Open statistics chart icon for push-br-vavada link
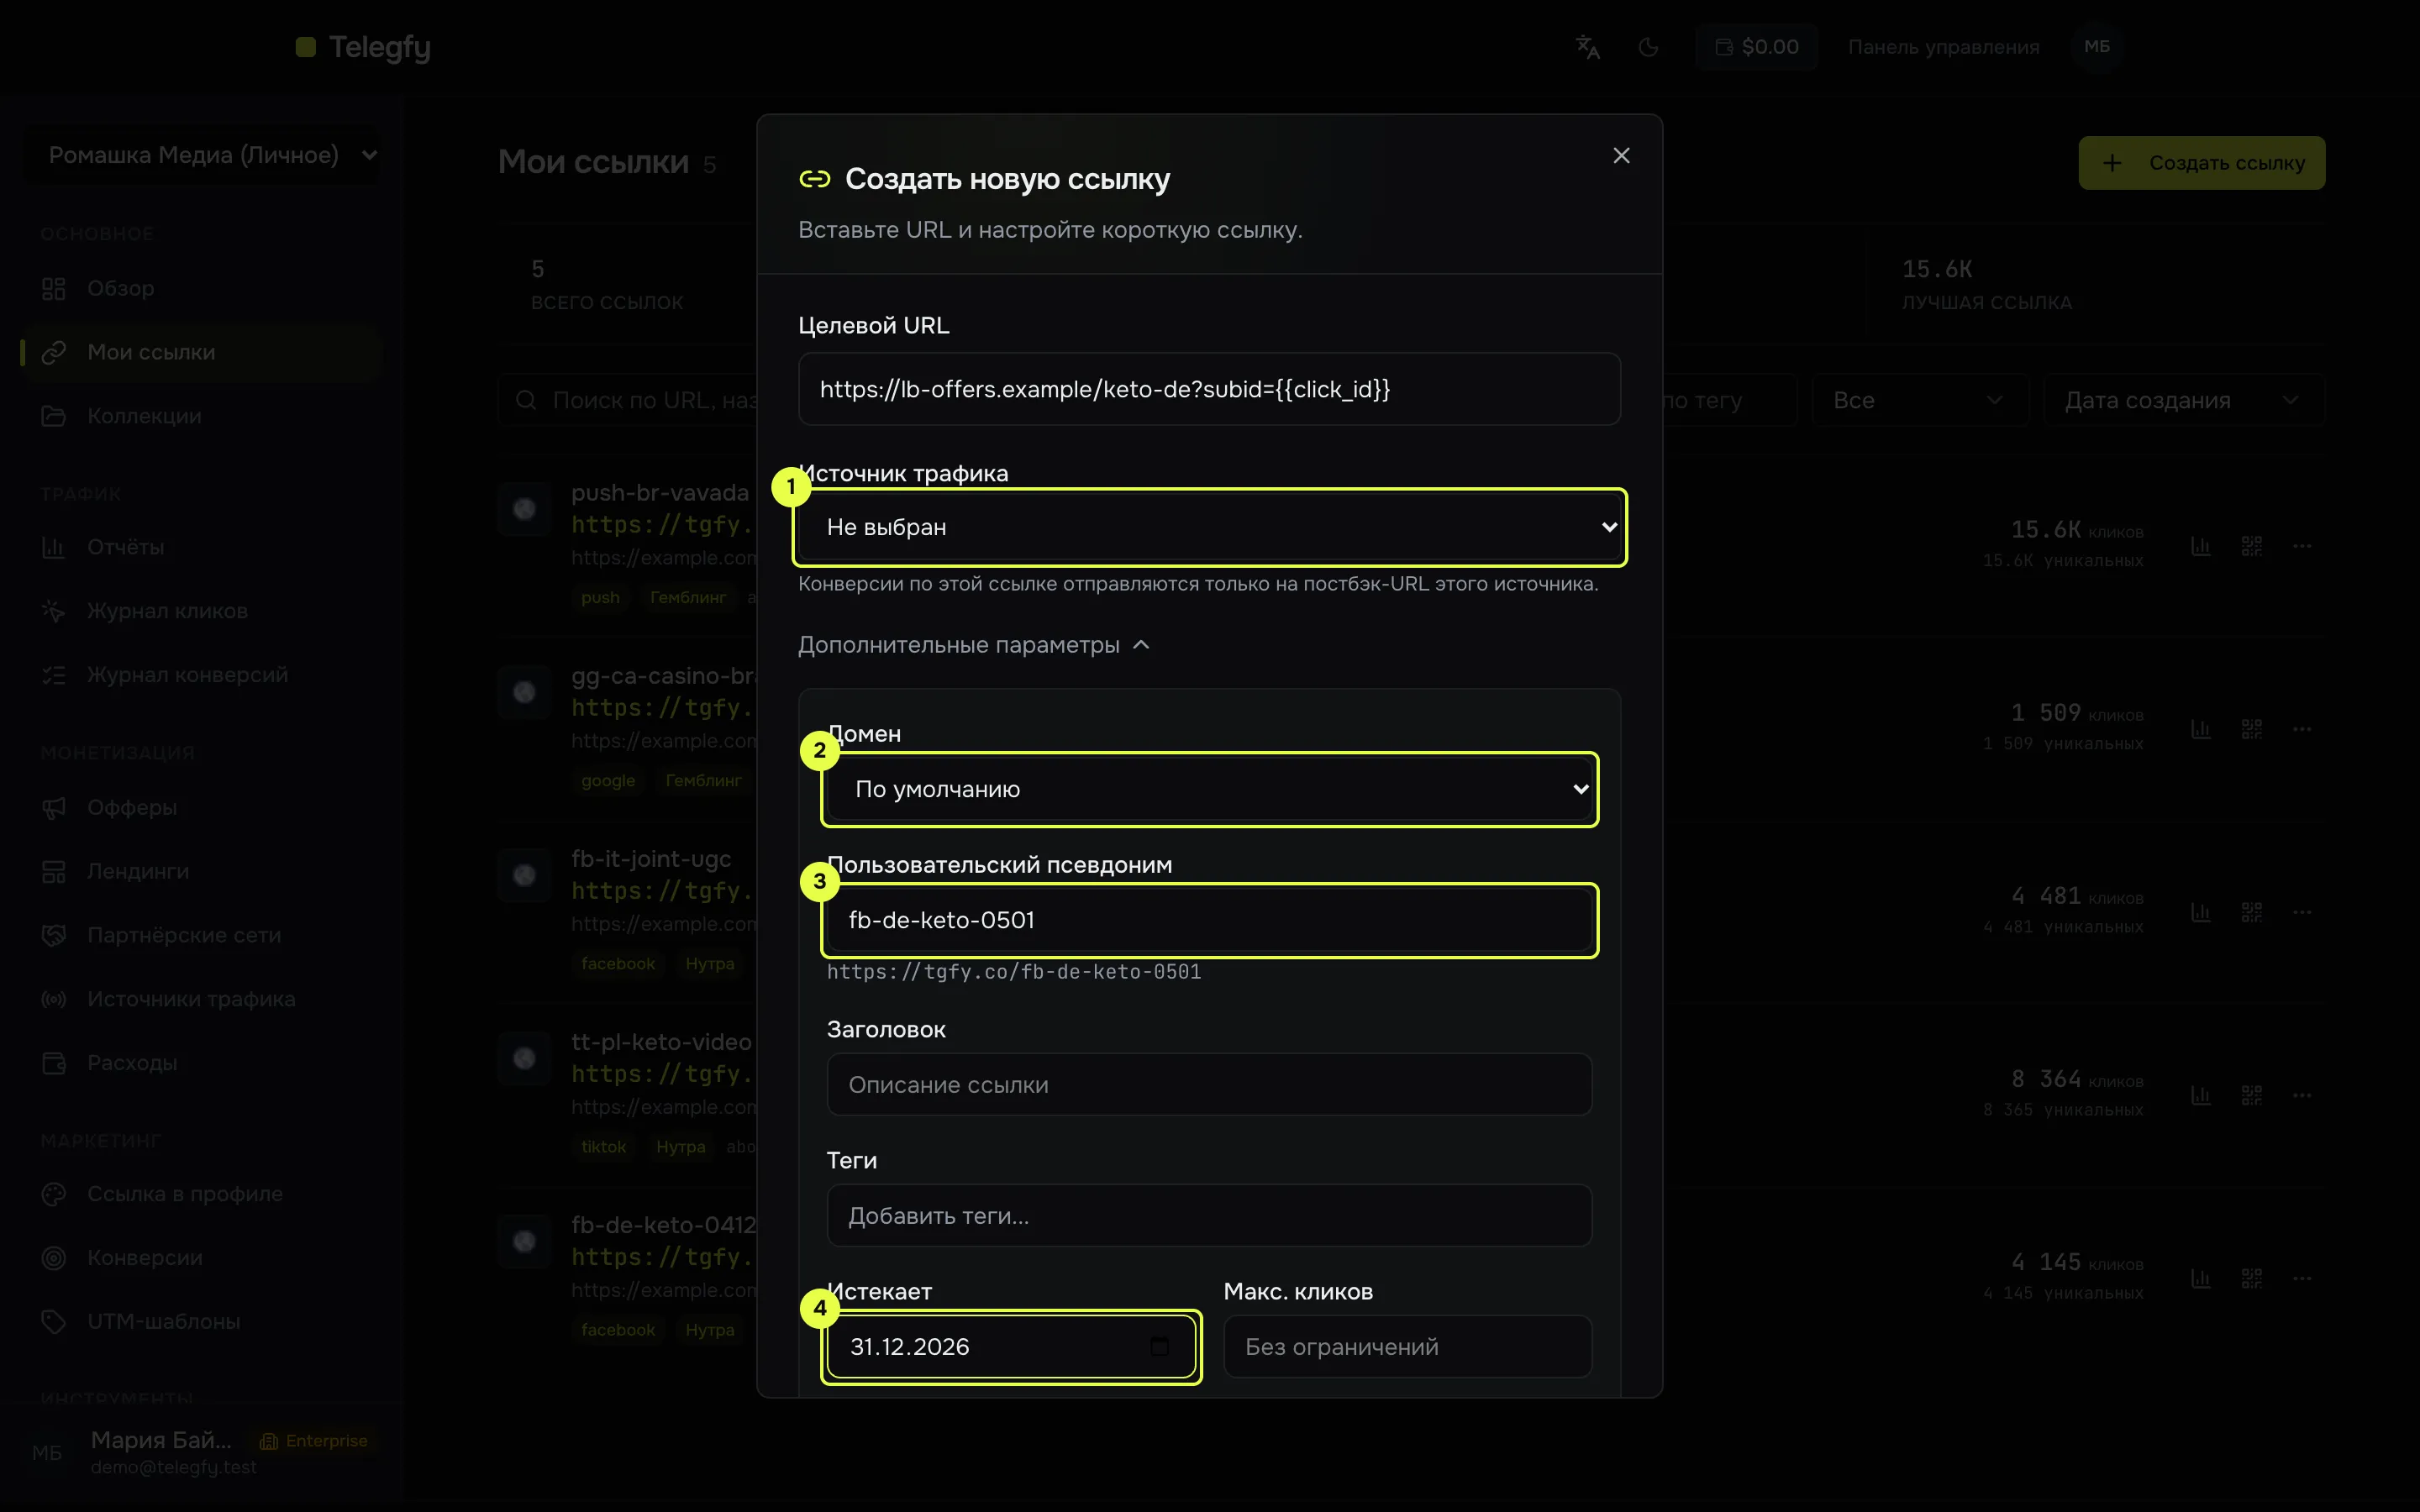 2200,546
